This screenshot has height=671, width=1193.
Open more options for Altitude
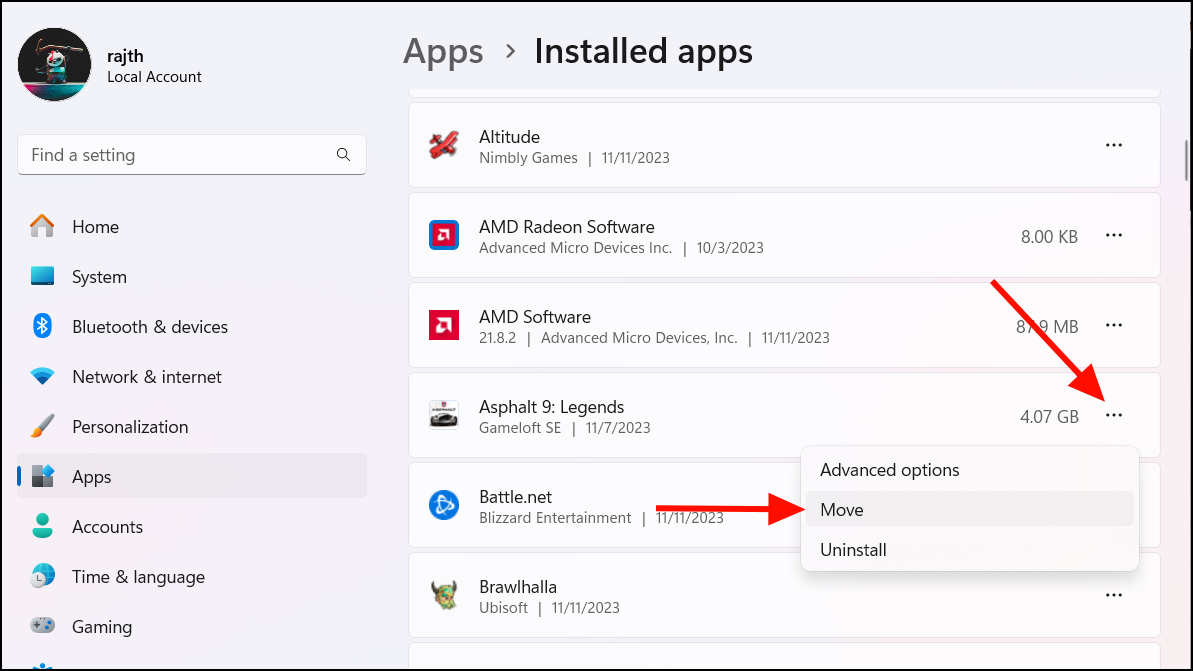point(1114,145)
